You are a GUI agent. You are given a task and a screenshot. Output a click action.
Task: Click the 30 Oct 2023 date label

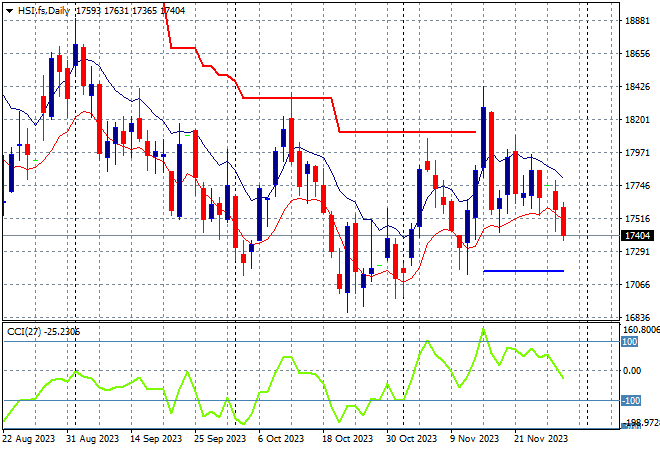click(x=411, y=439)
